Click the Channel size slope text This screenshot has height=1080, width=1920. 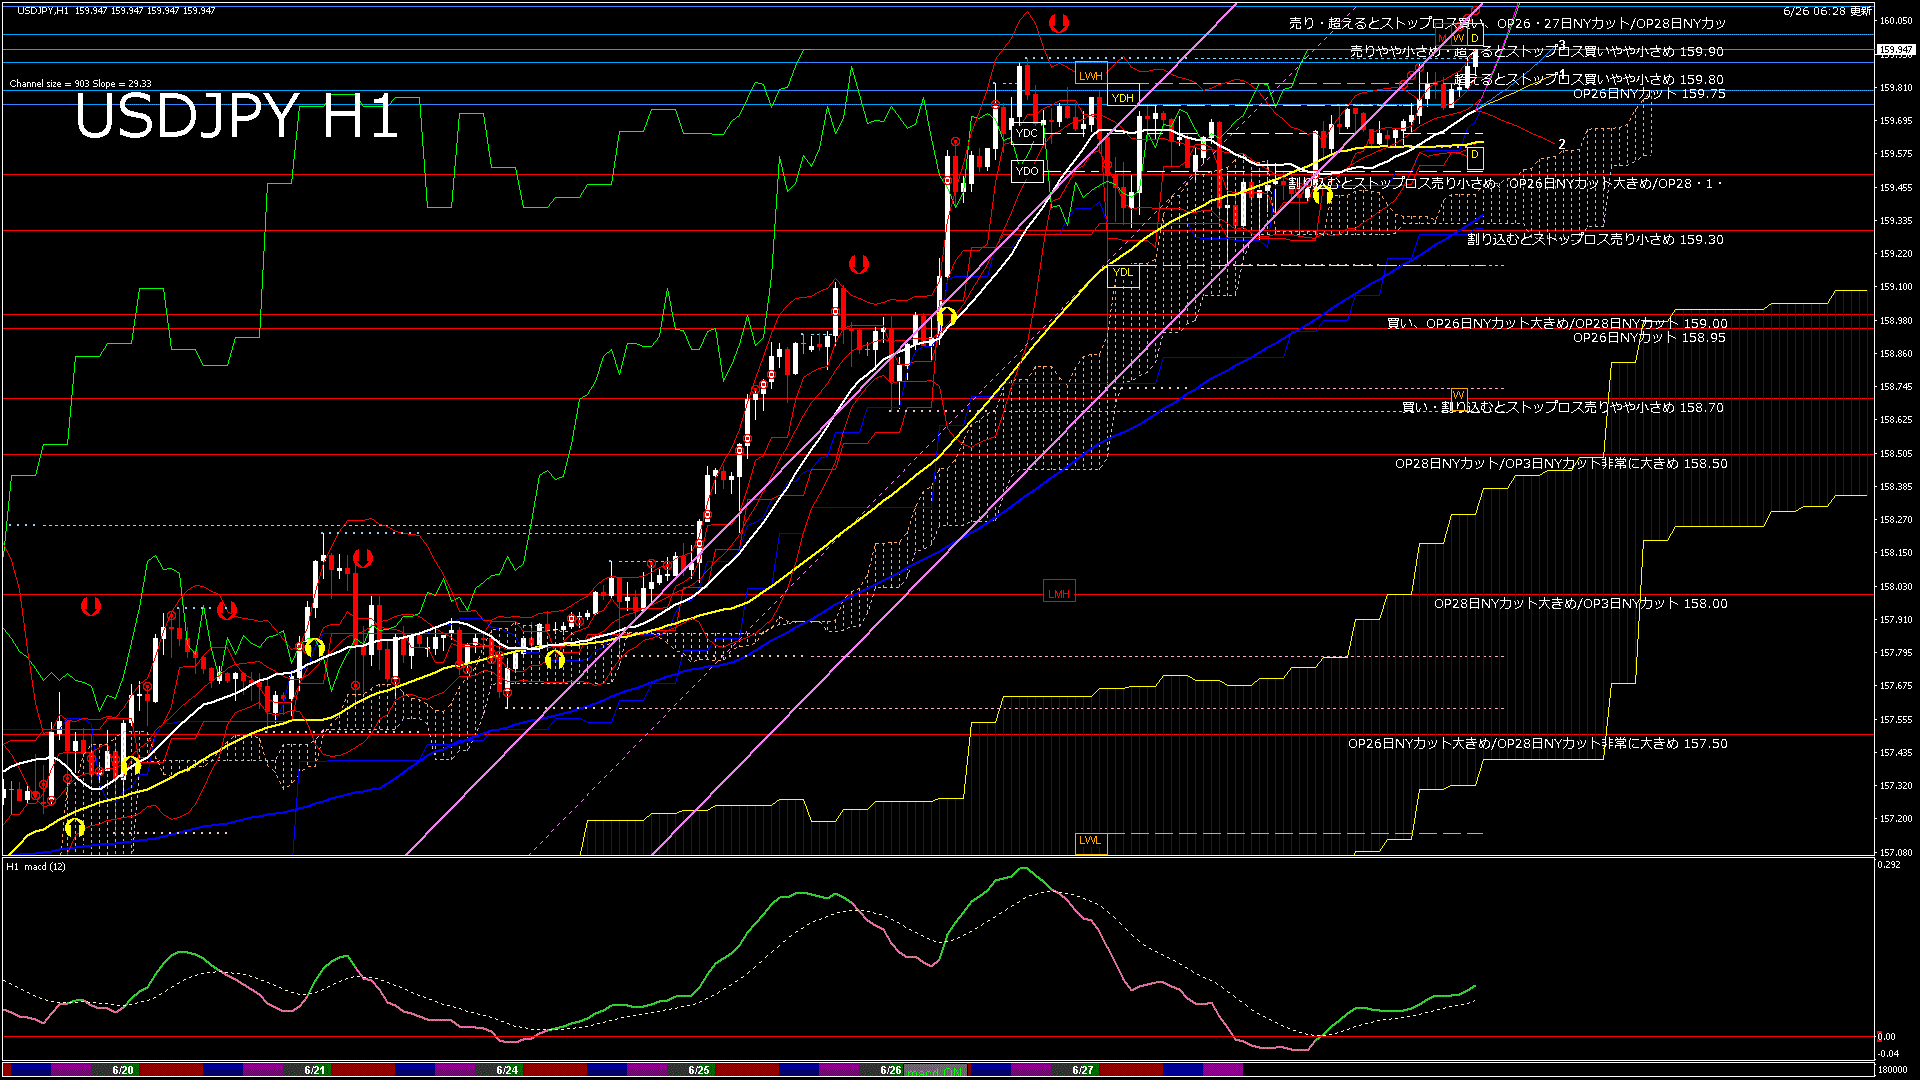pos(80,84)
